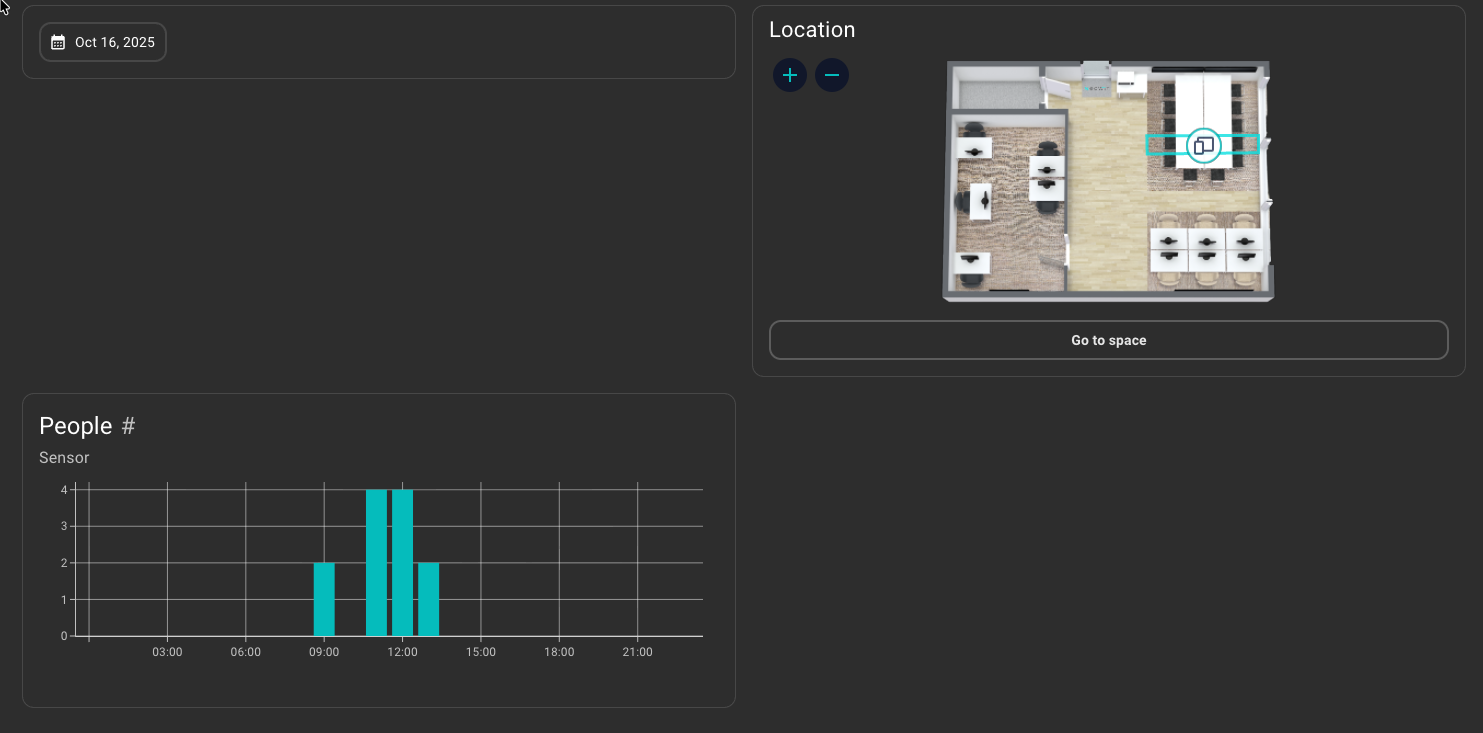This screenshot has width=1483, height=733.
Task: Click the 03:00 time axis label
Action: click(167, 652)
